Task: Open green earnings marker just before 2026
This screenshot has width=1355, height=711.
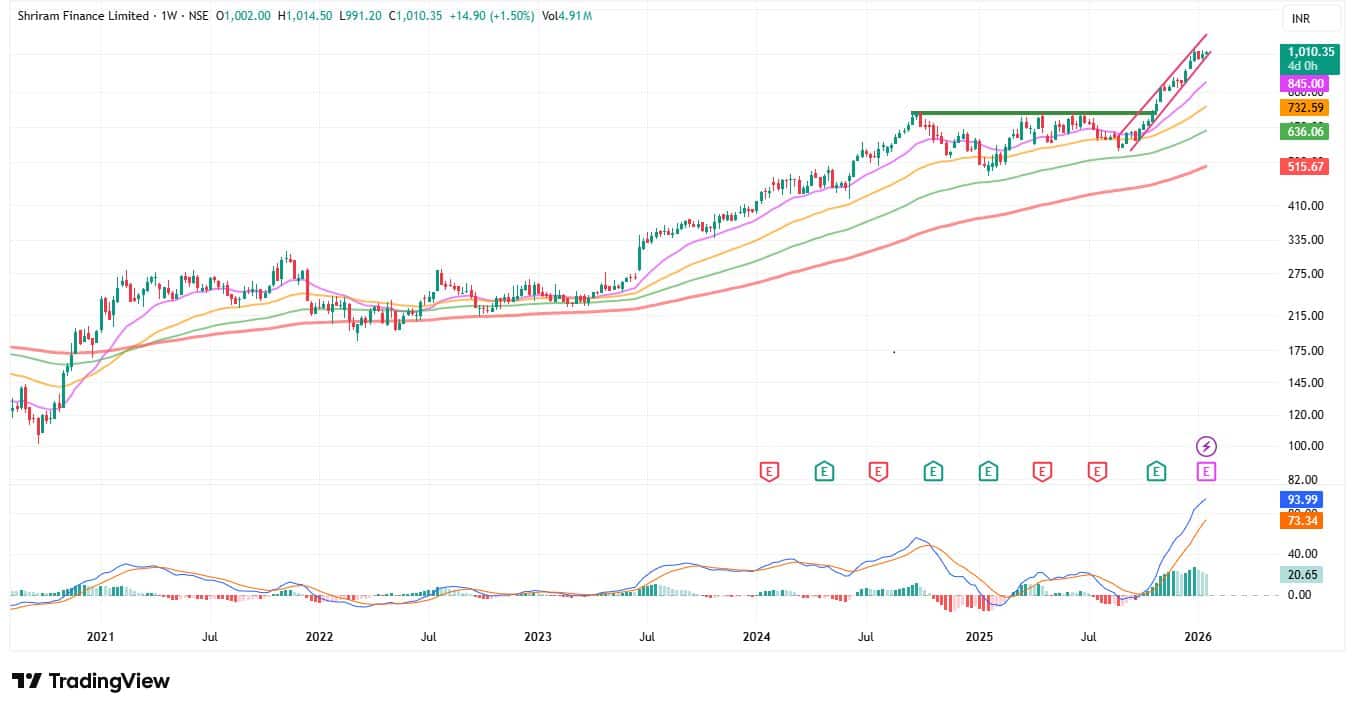Action: 1157,471
